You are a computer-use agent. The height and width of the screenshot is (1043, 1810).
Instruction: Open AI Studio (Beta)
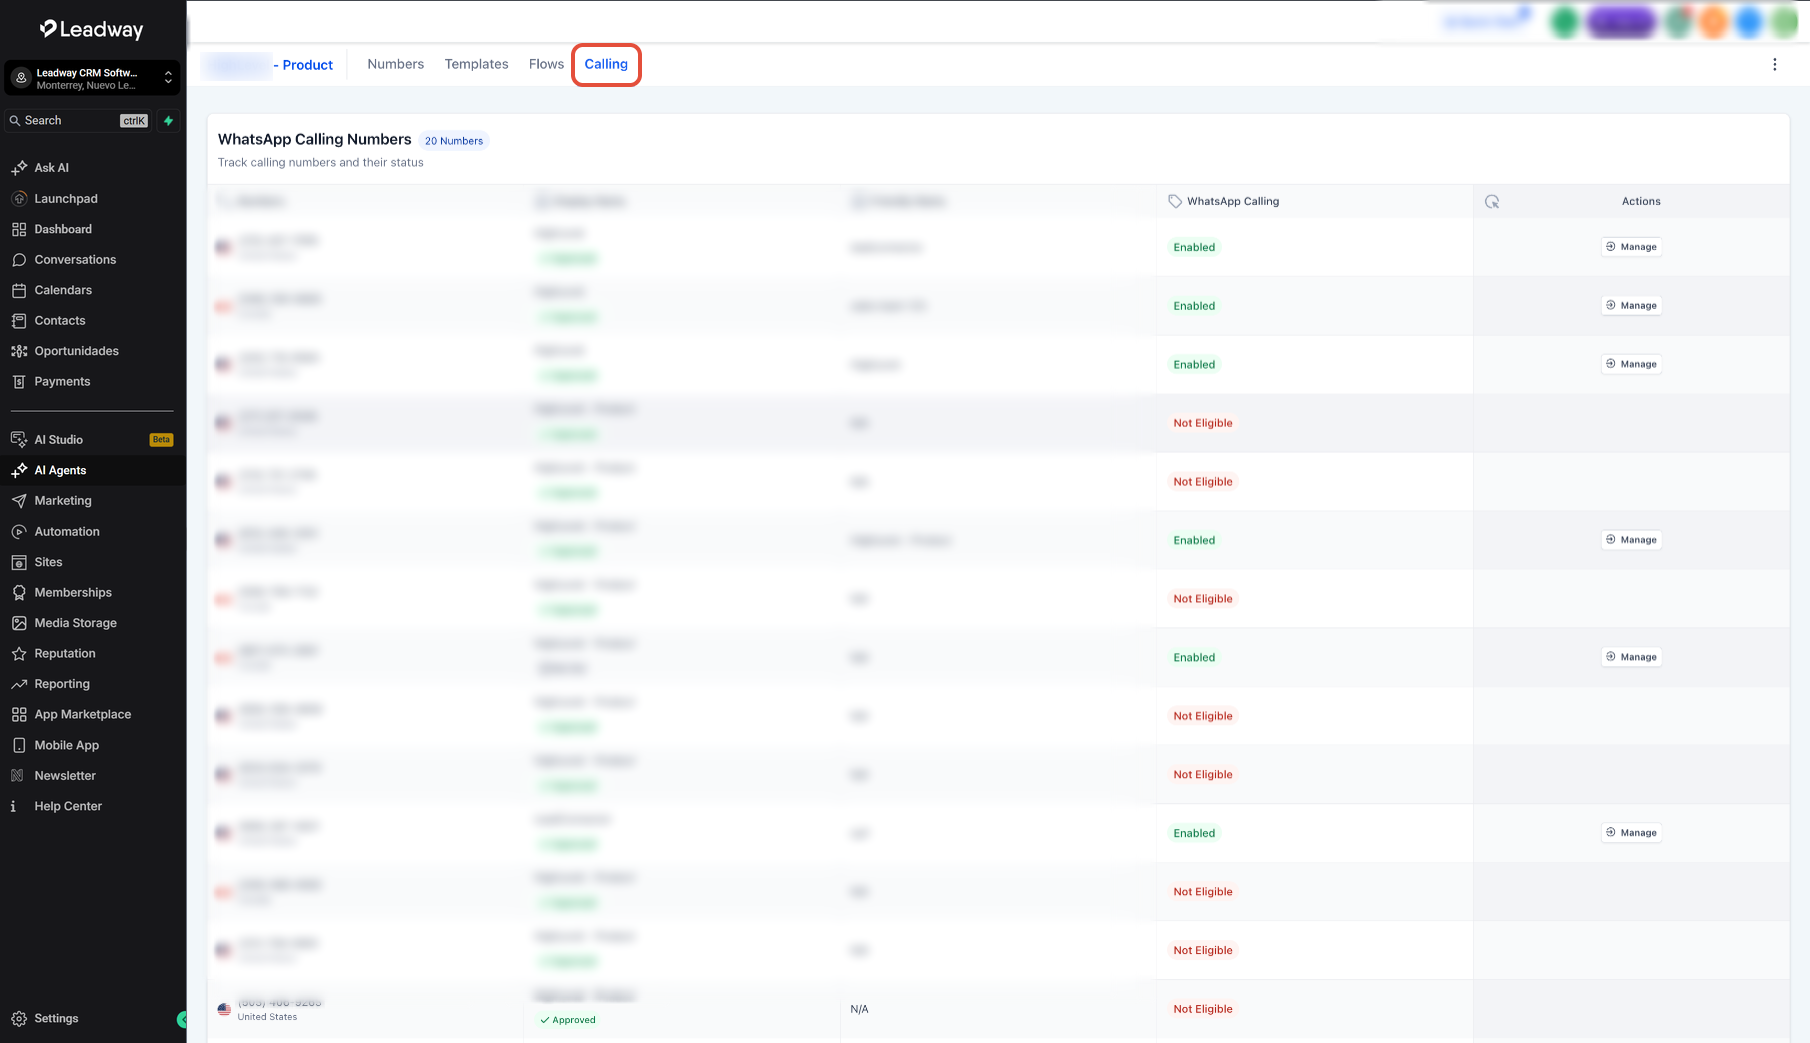pyautogui.click(x=92, y=440)
